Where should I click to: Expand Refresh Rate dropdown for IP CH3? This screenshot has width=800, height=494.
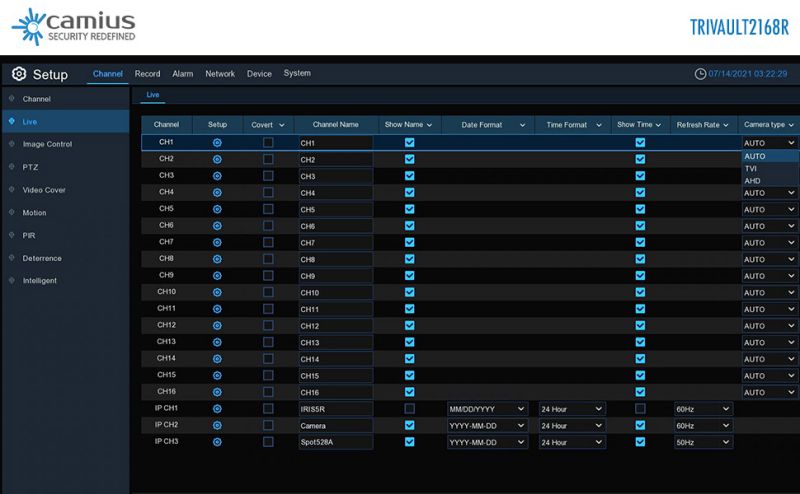point(703,442)
